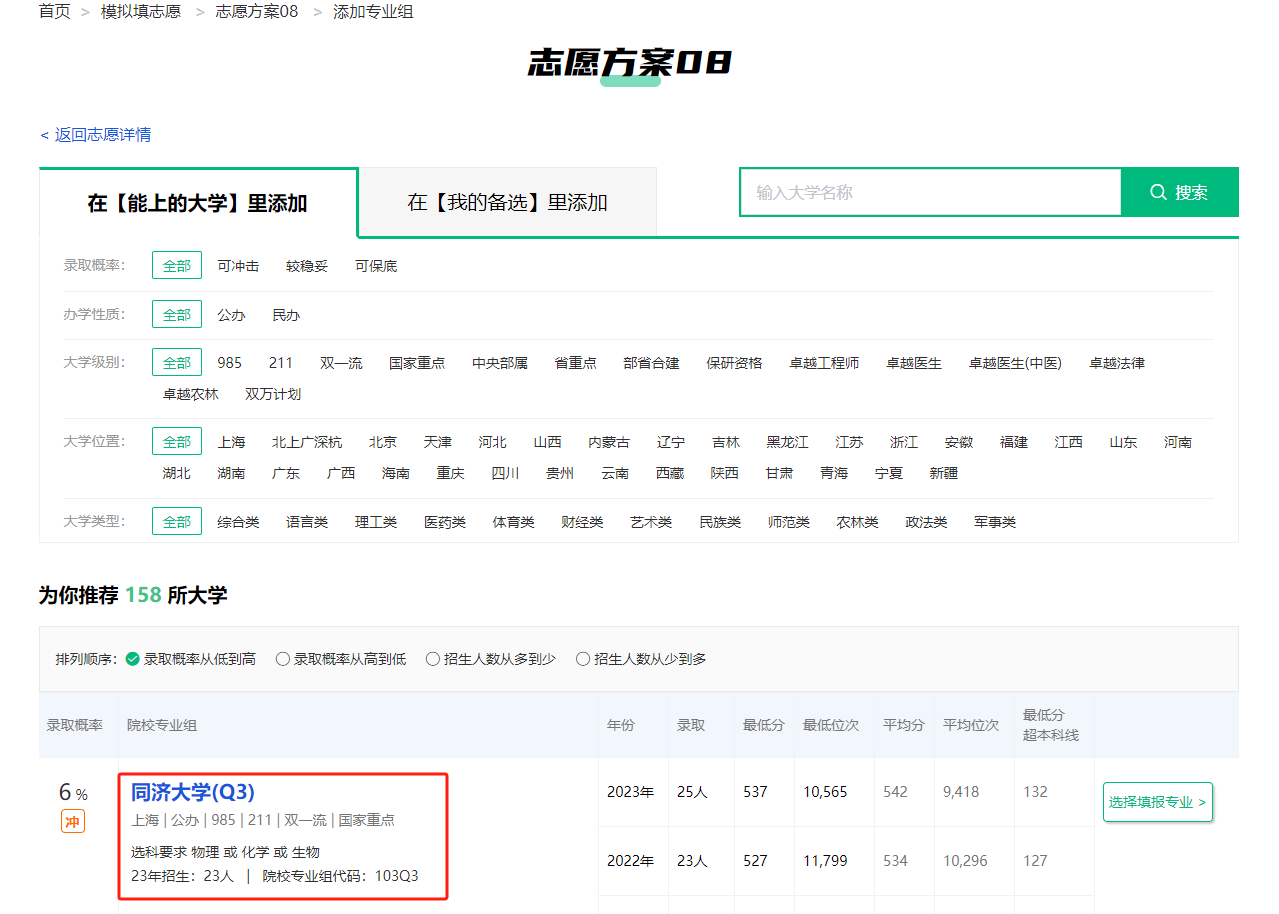The width and height of the screenshot is (1279, 914).
Task: Filter school type by 公办
Action: click(231, 315)
